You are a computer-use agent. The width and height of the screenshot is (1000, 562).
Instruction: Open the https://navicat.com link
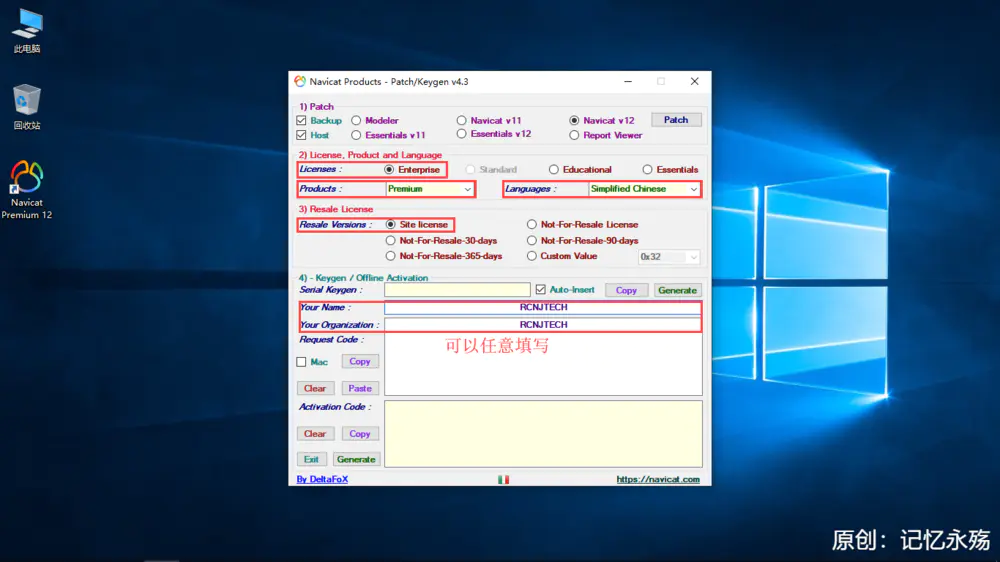[658, 479]
